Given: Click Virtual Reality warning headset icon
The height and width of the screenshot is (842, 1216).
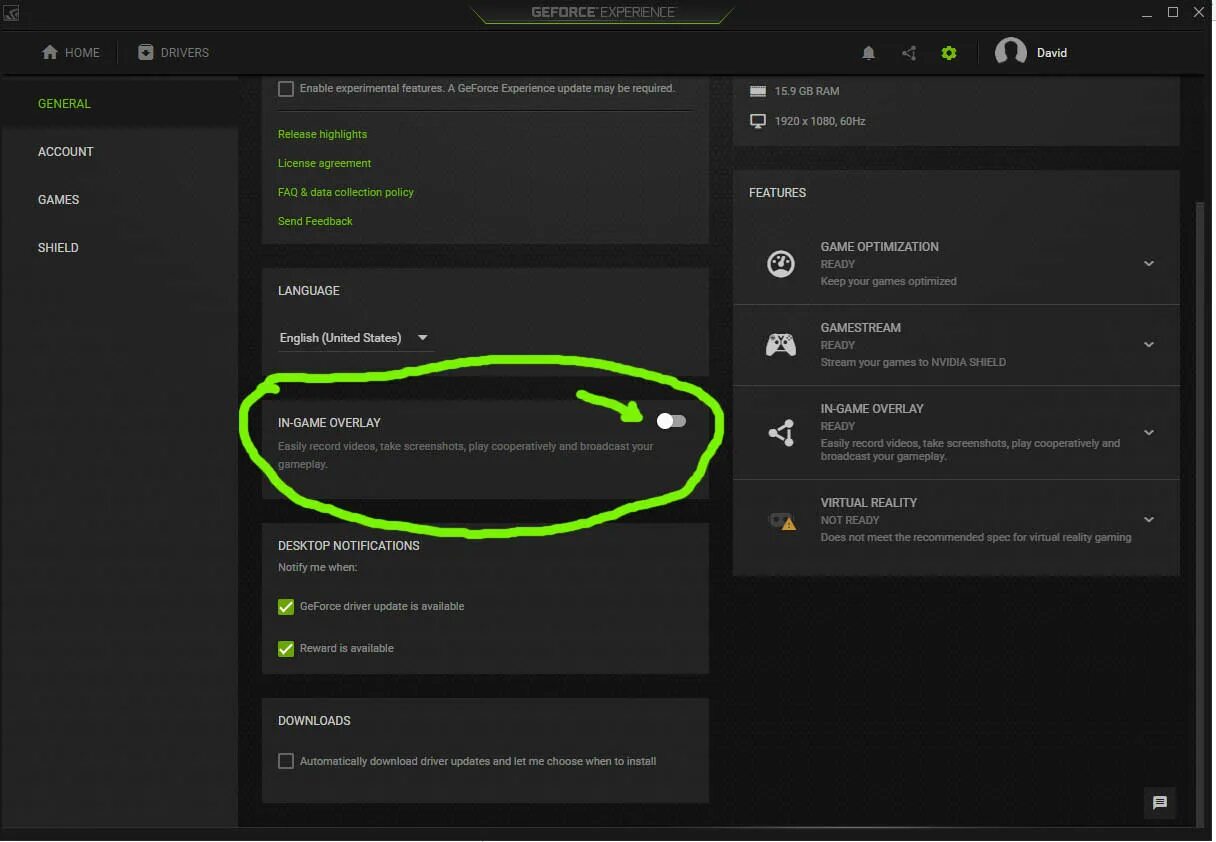Looking at the screenshot, I should click(x=781, y=521).
